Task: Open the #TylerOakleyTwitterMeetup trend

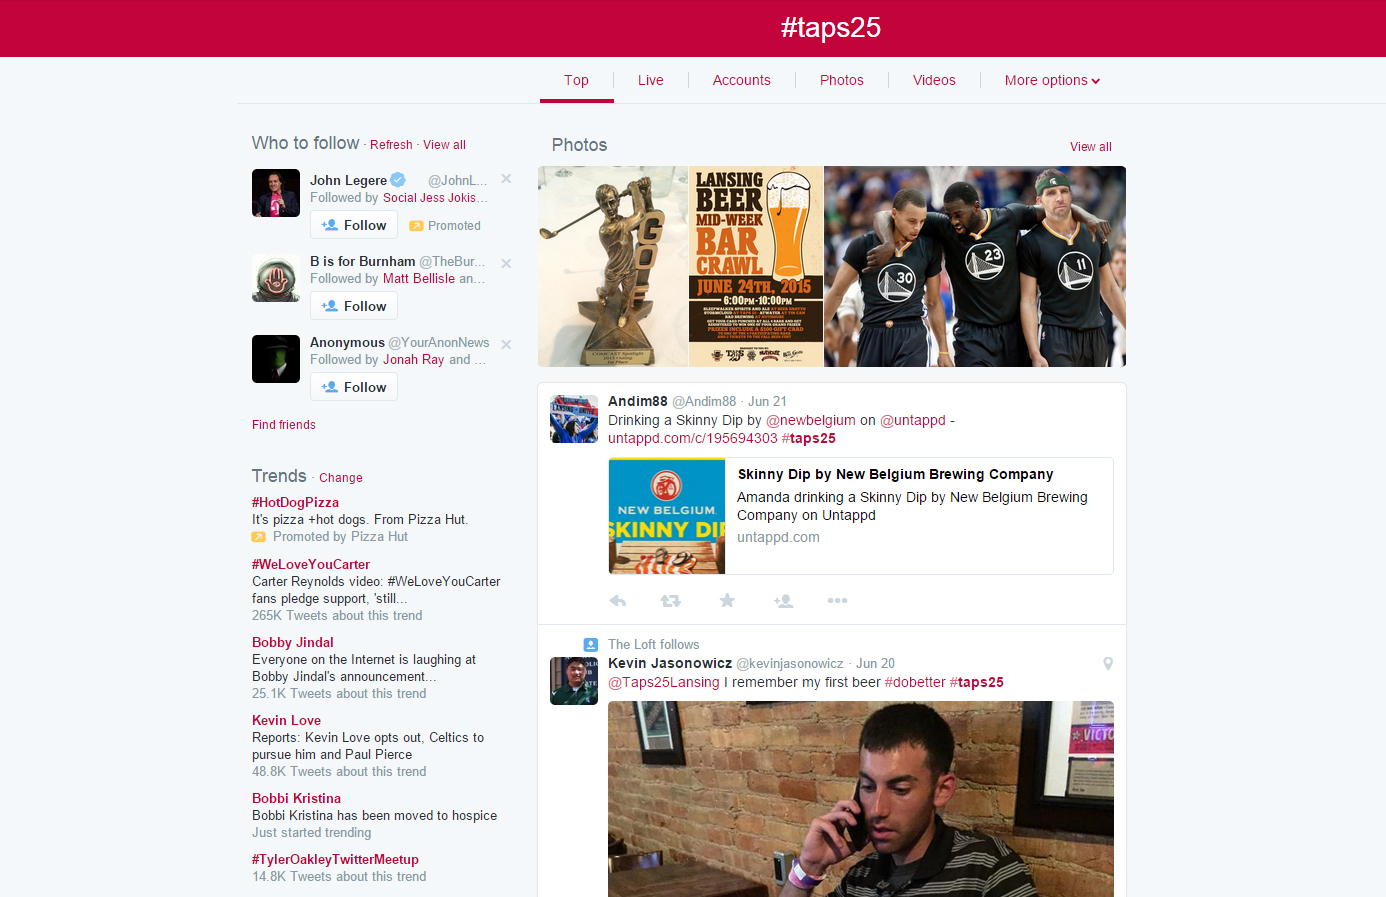Action: pos(335,859)
